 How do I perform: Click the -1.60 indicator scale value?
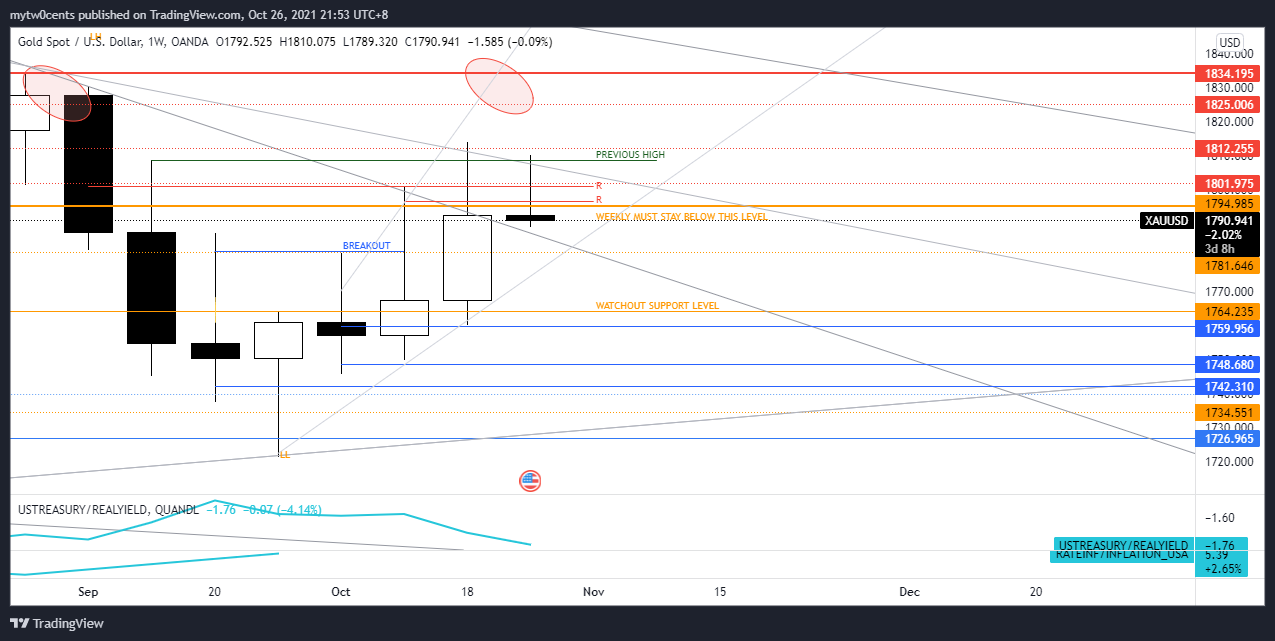(x=1220, y=518)
